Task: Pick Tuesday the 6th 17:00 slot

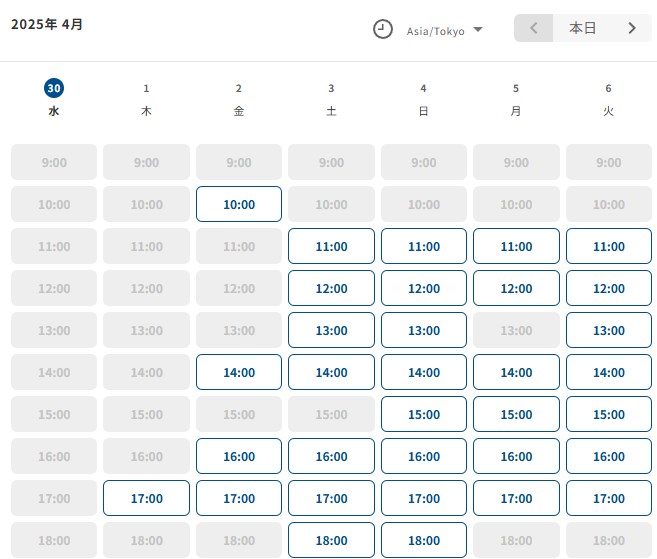Action: pos(608,498)
